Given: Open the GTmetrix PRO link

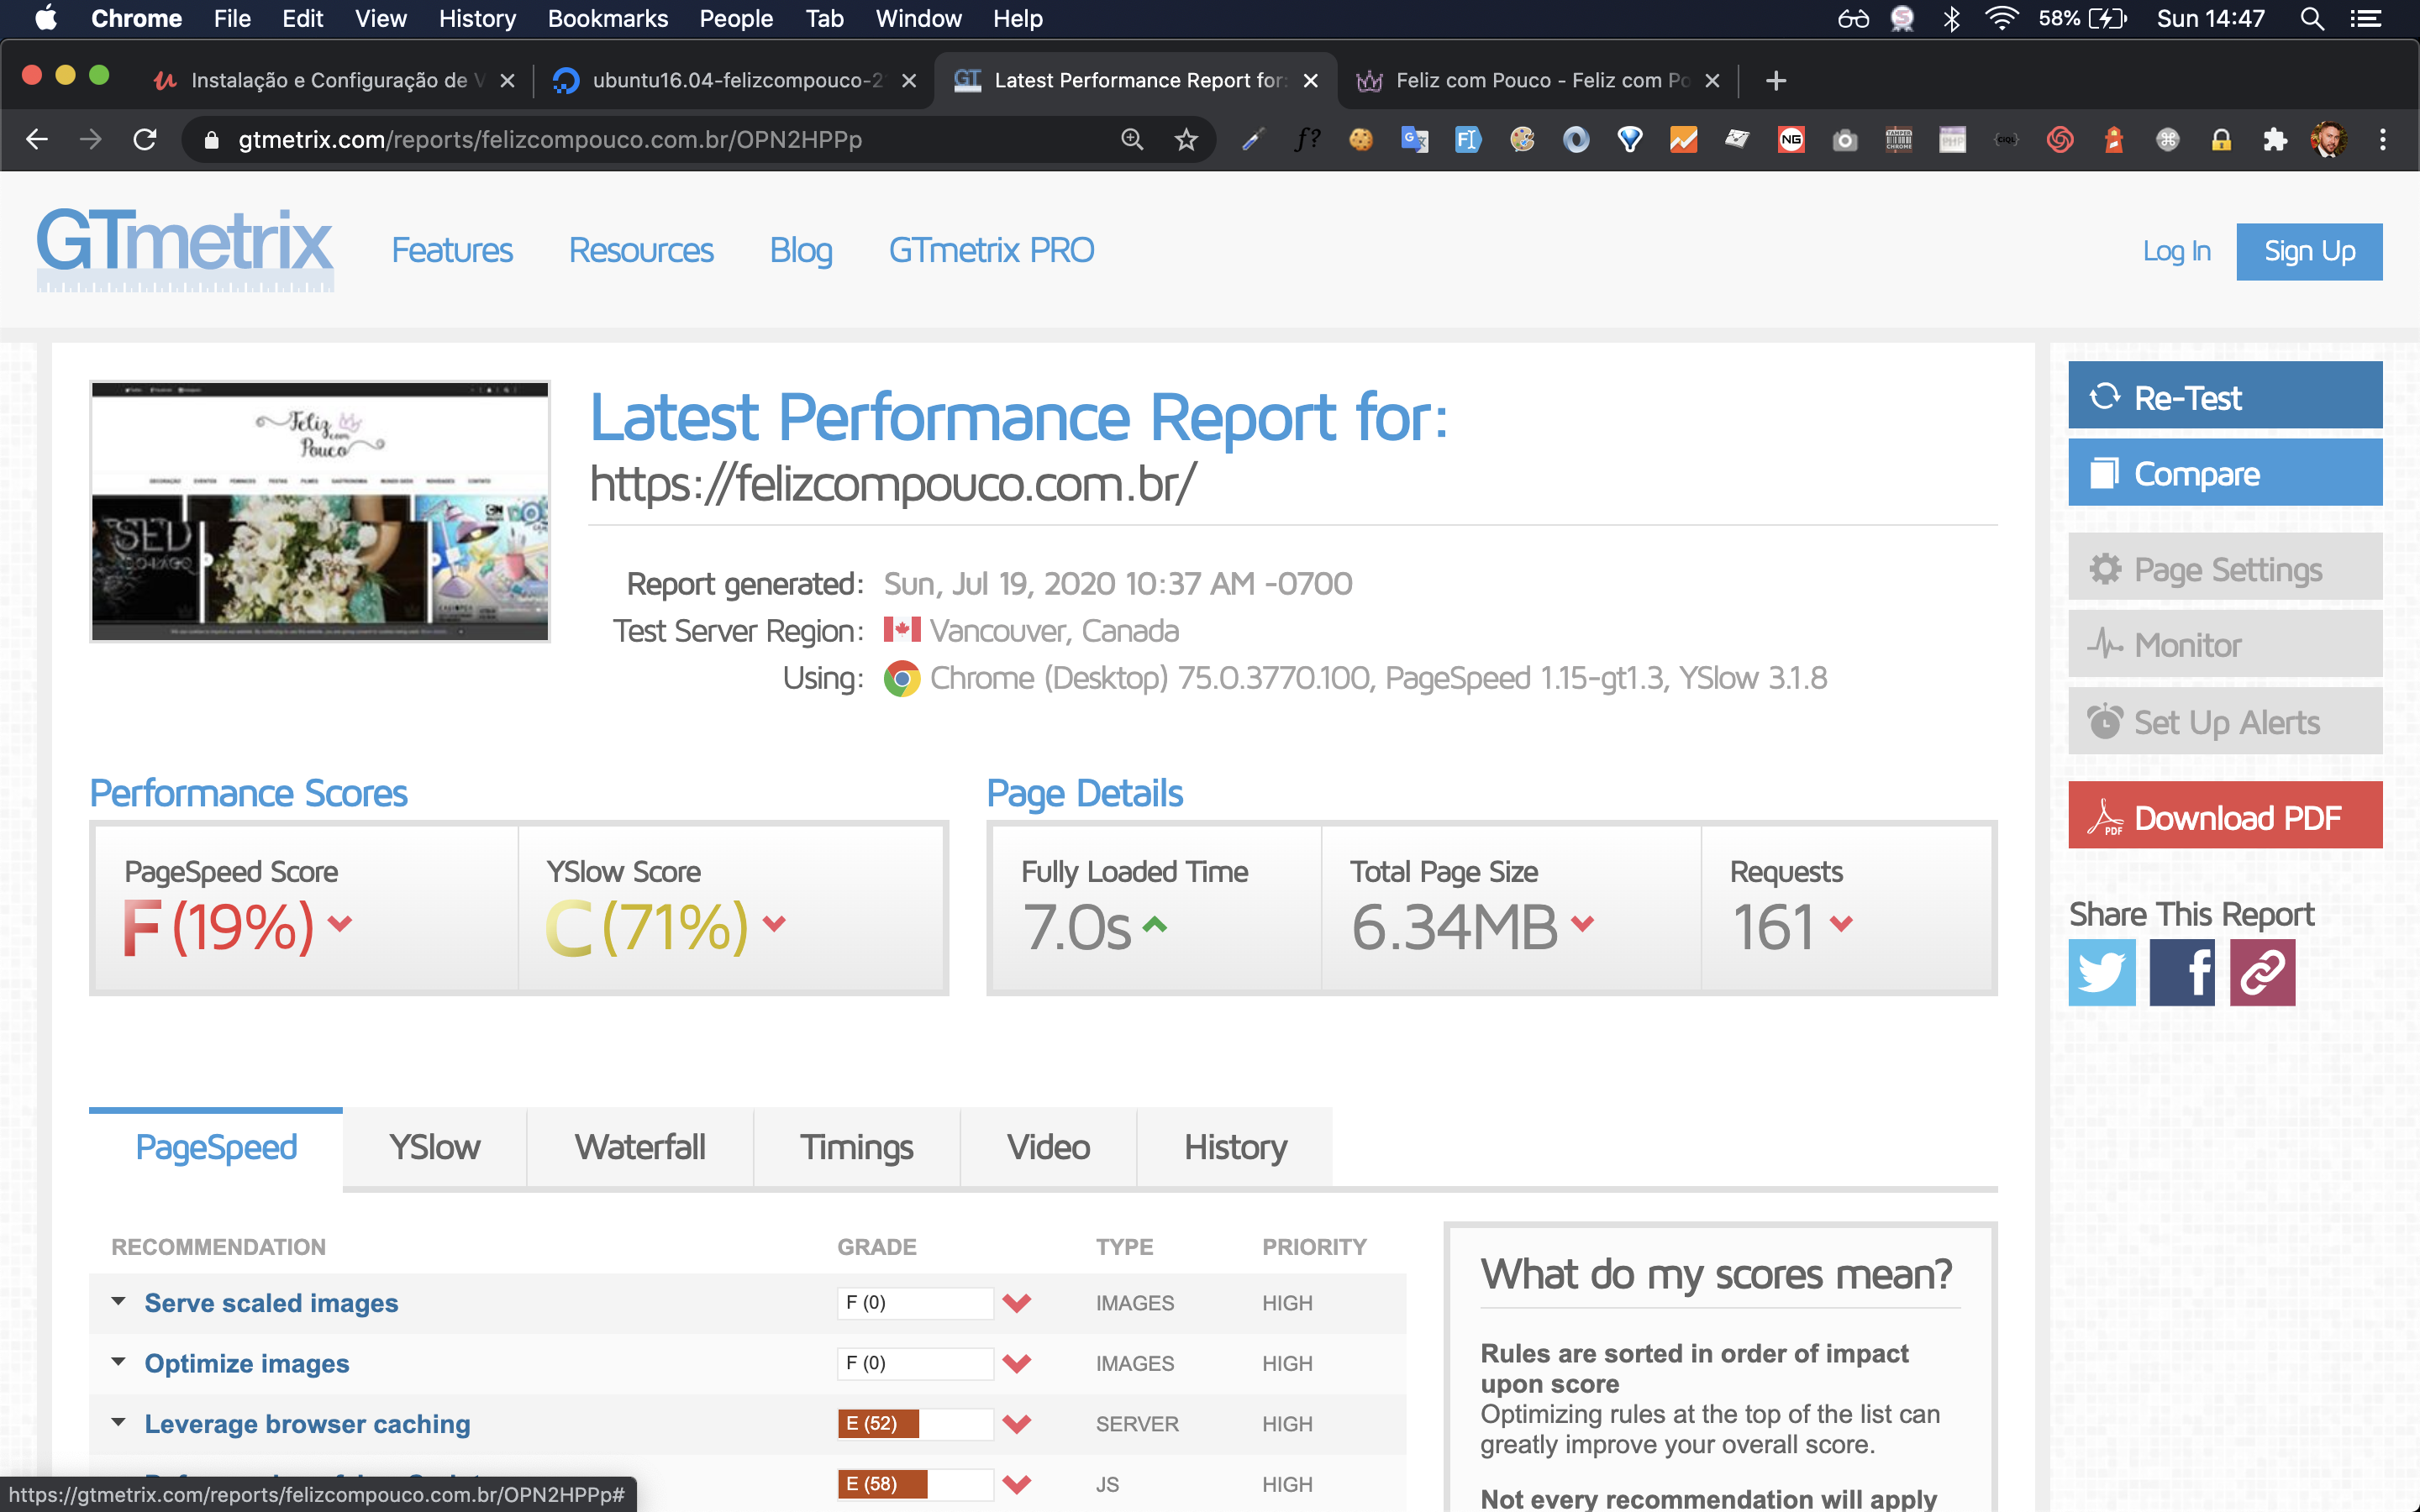Looking at the screenshot, I should click(x=991, y=250).
